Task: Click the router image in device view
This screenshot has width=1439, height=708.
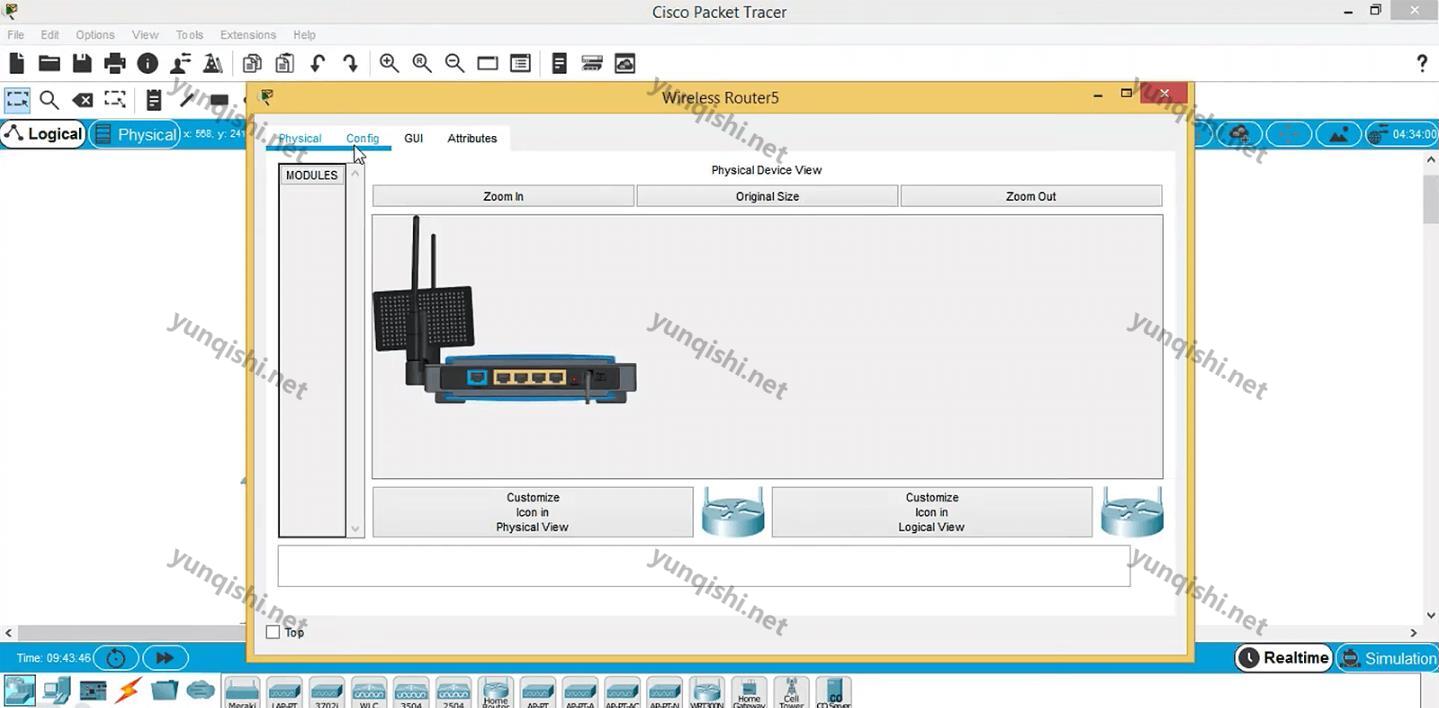Action: coord(505,310)
